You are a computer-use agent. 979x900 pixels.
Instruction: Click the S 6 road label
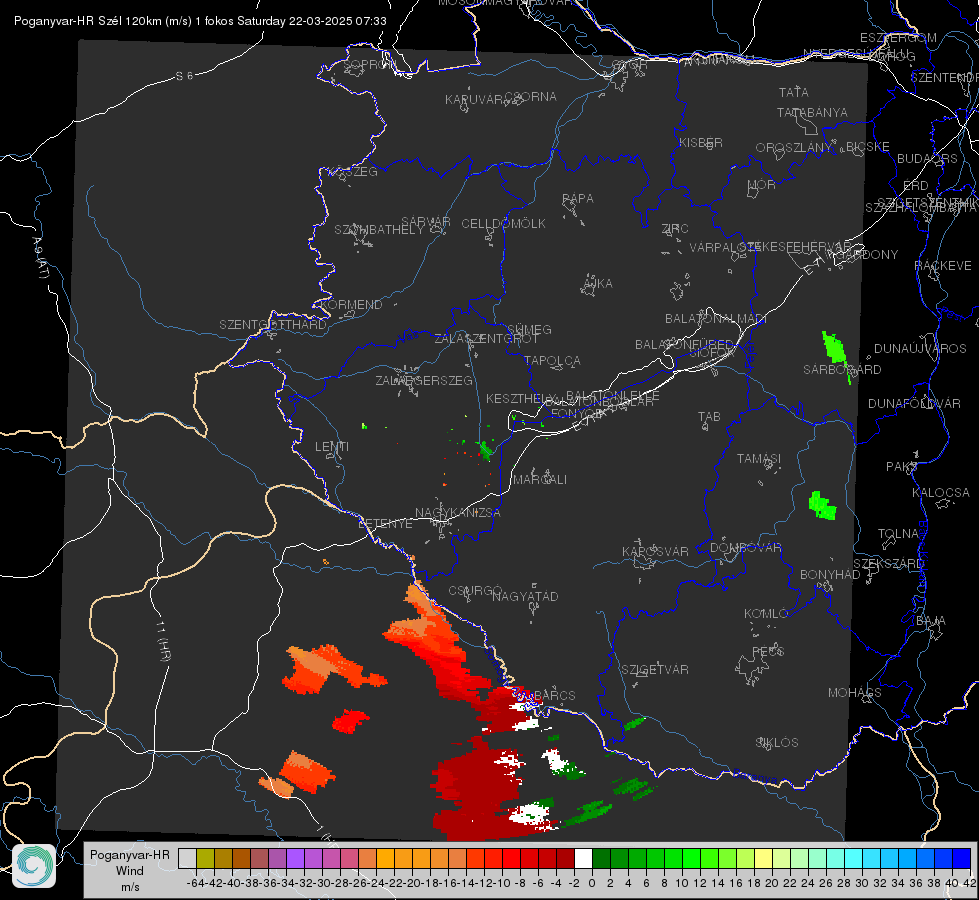184,76
